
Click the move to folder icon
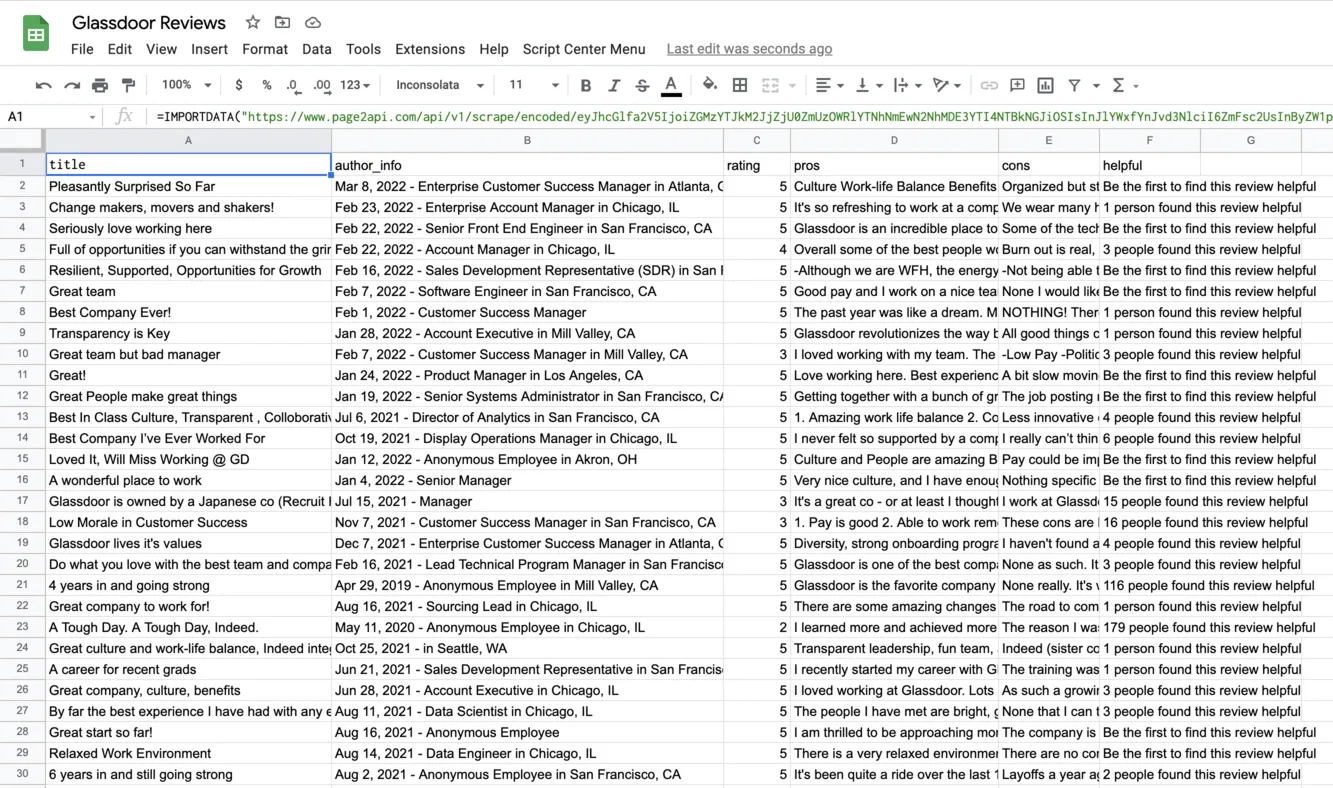pos(283,22)
